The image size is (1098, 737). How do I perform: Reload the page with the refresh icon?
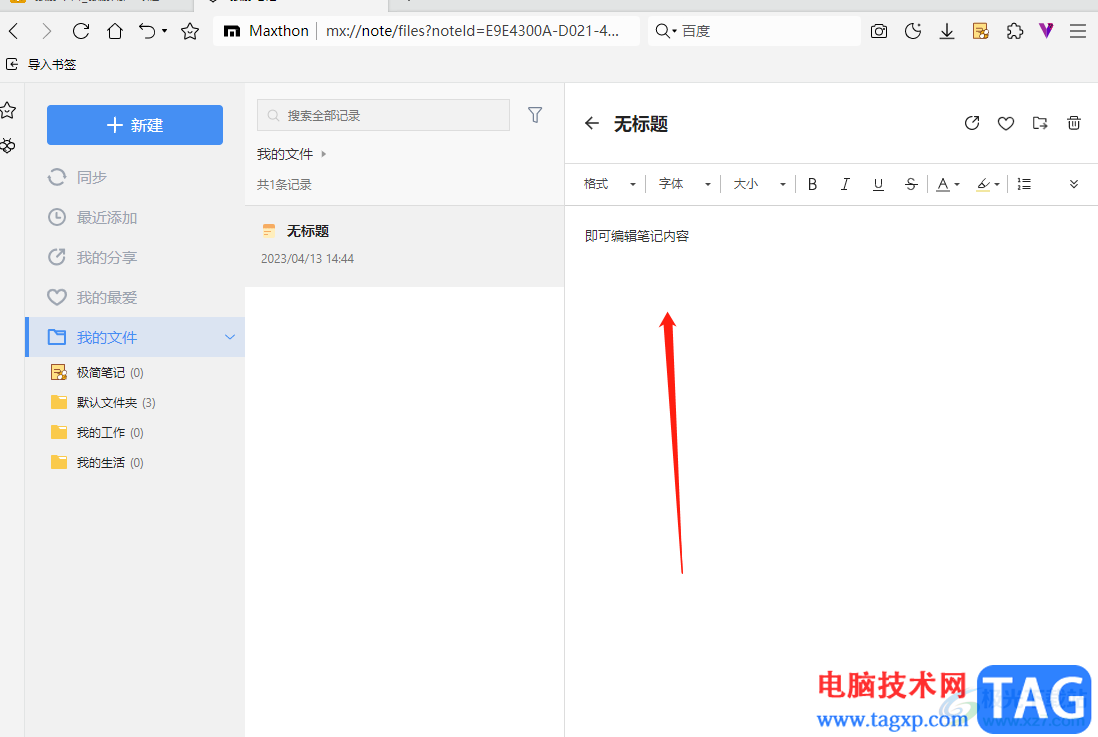pos(81,31)
